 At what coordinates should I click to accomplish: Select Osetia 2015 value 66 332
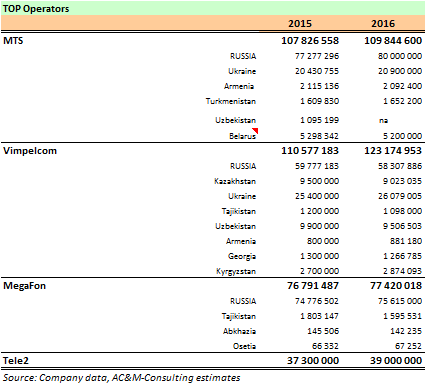(325, 346)
